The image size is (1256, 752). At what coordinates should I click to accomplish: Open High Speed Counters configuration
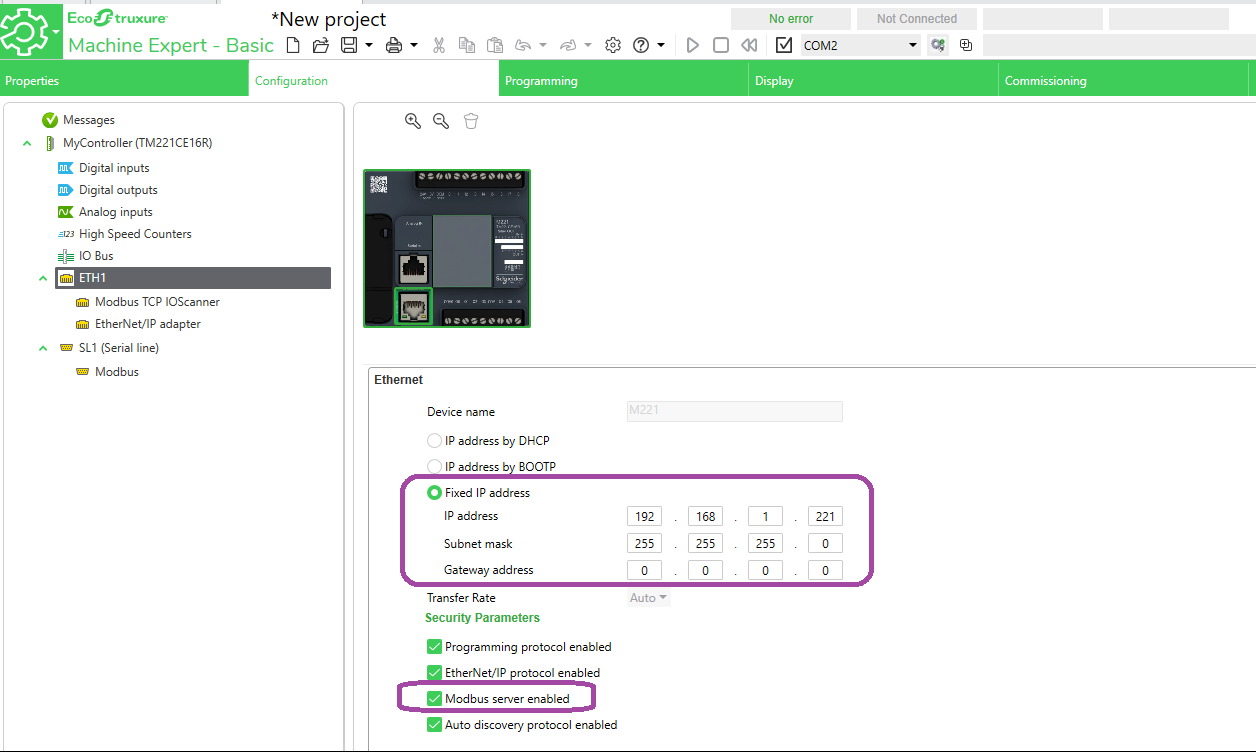135,234
